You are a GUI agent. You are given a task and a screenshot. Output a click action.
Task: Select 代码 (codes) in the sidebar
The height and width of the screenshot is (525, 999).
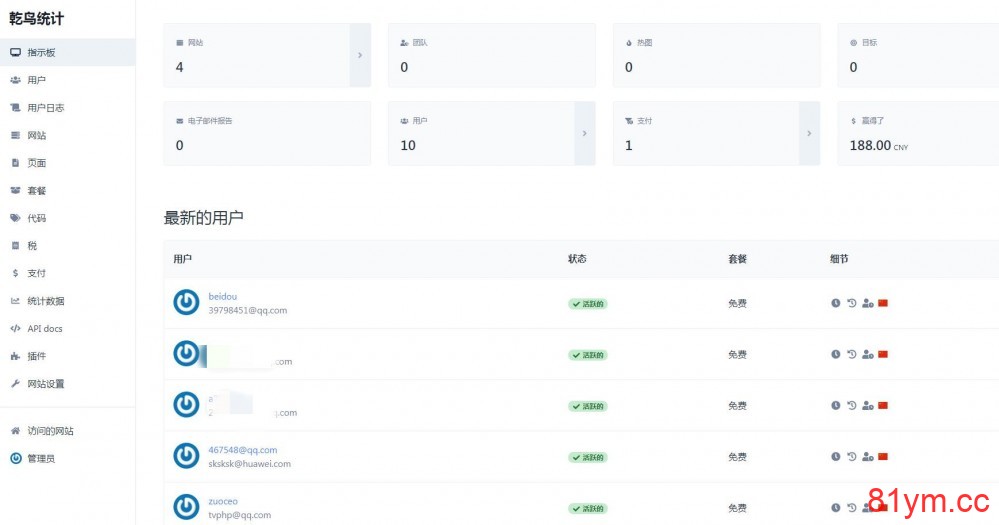tap(36, 218)
